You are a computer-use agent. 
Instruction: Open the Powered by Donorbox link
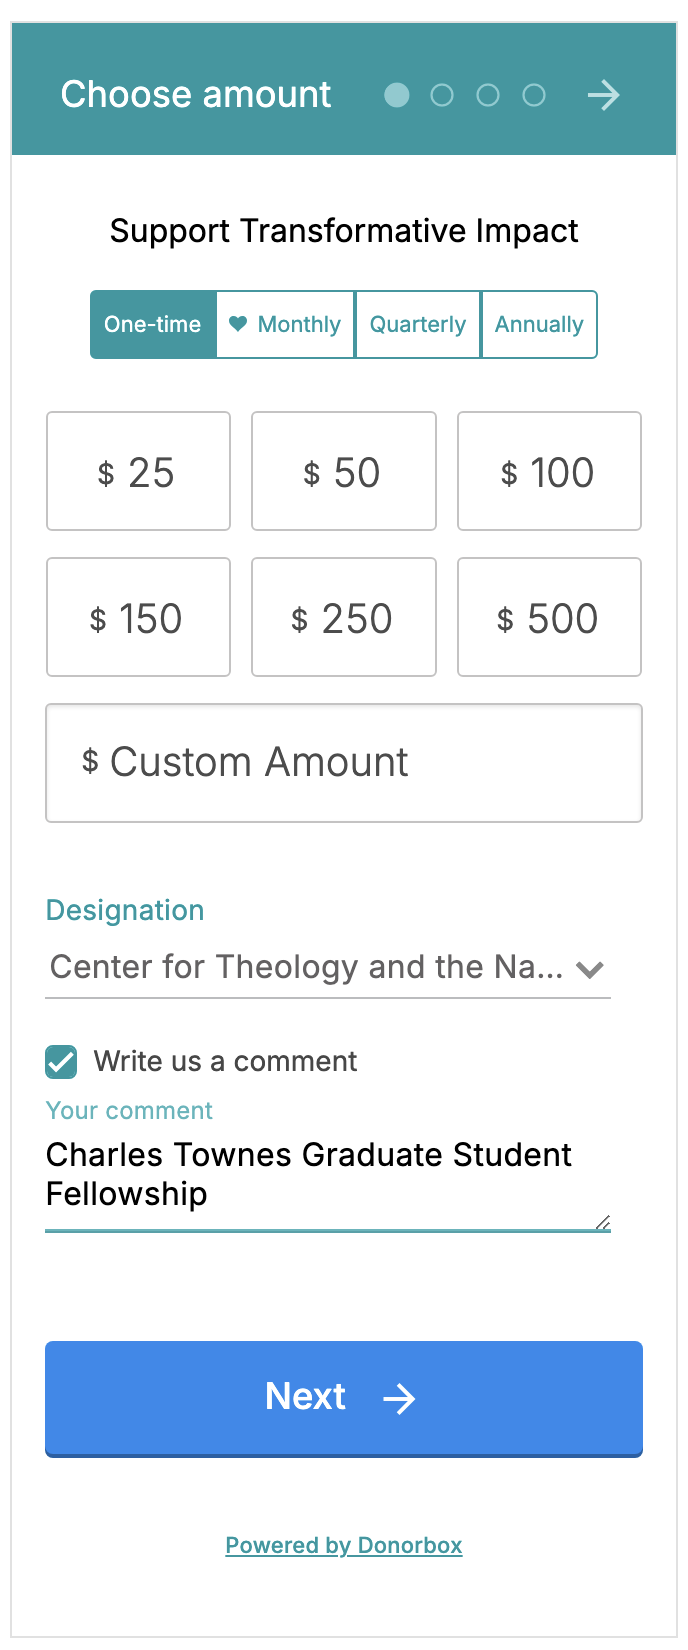coord(344,1545)
